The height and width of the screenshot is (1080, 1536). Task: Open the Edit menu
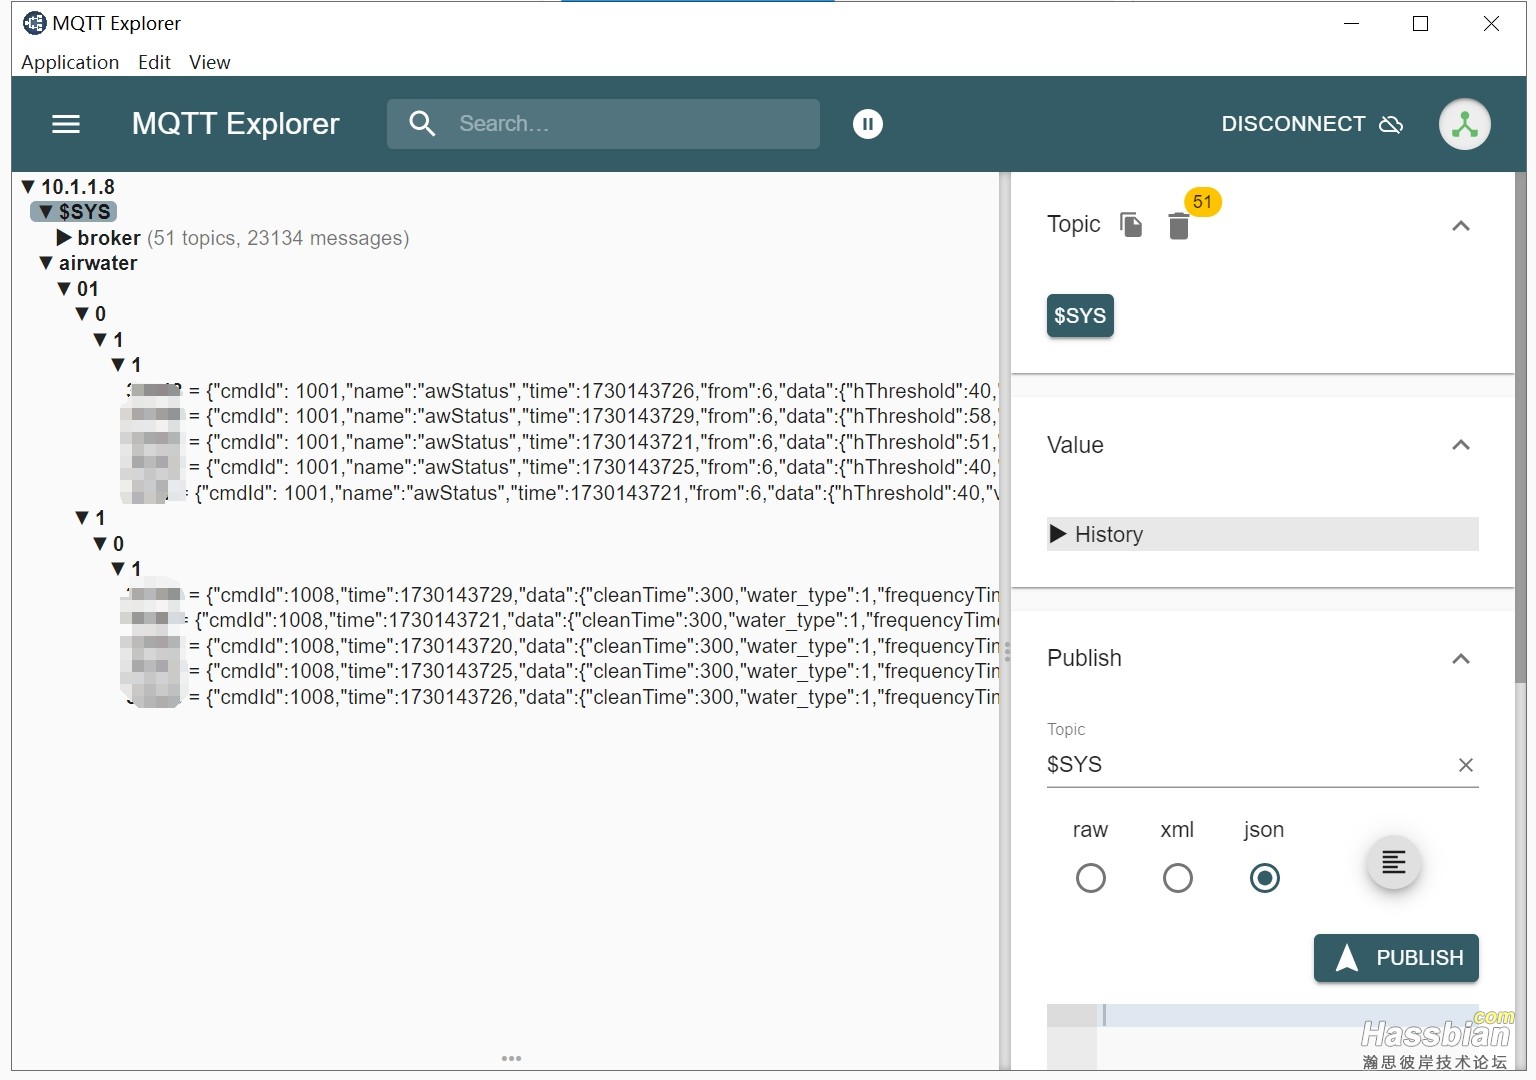click(154, 62)
